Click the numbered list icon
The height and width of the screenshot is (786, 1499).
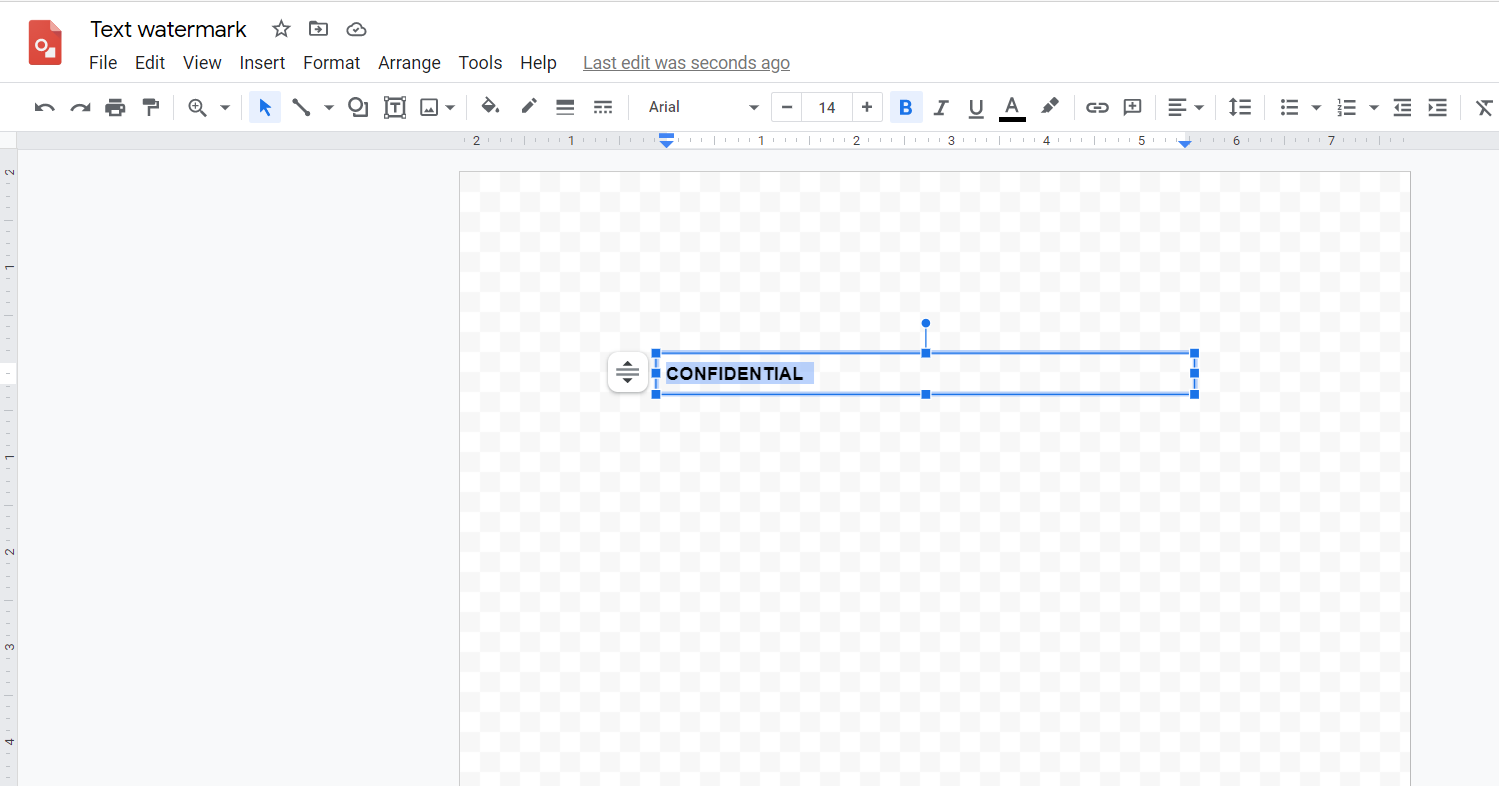[x=1347, y=107]
